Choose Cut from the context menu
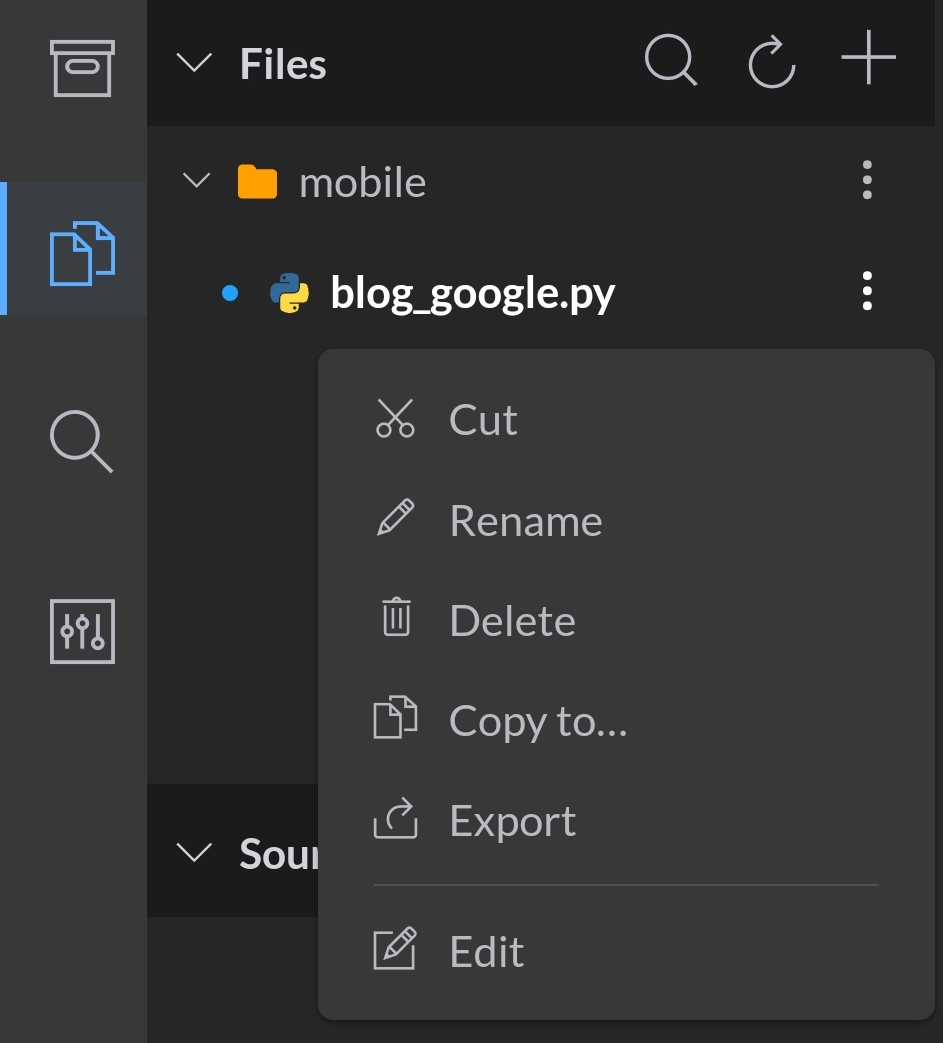The height and width of the screenshot is (1043, 943). click(x=626, y=419)
